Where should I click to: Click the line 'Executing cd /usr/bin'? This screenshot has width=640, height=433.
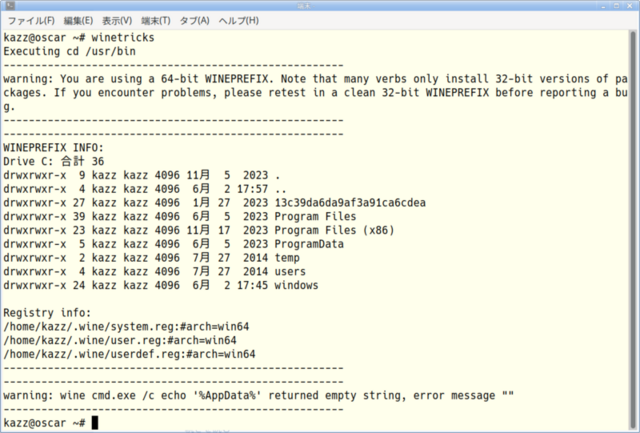pyautogui.click(x=69, y=51)
